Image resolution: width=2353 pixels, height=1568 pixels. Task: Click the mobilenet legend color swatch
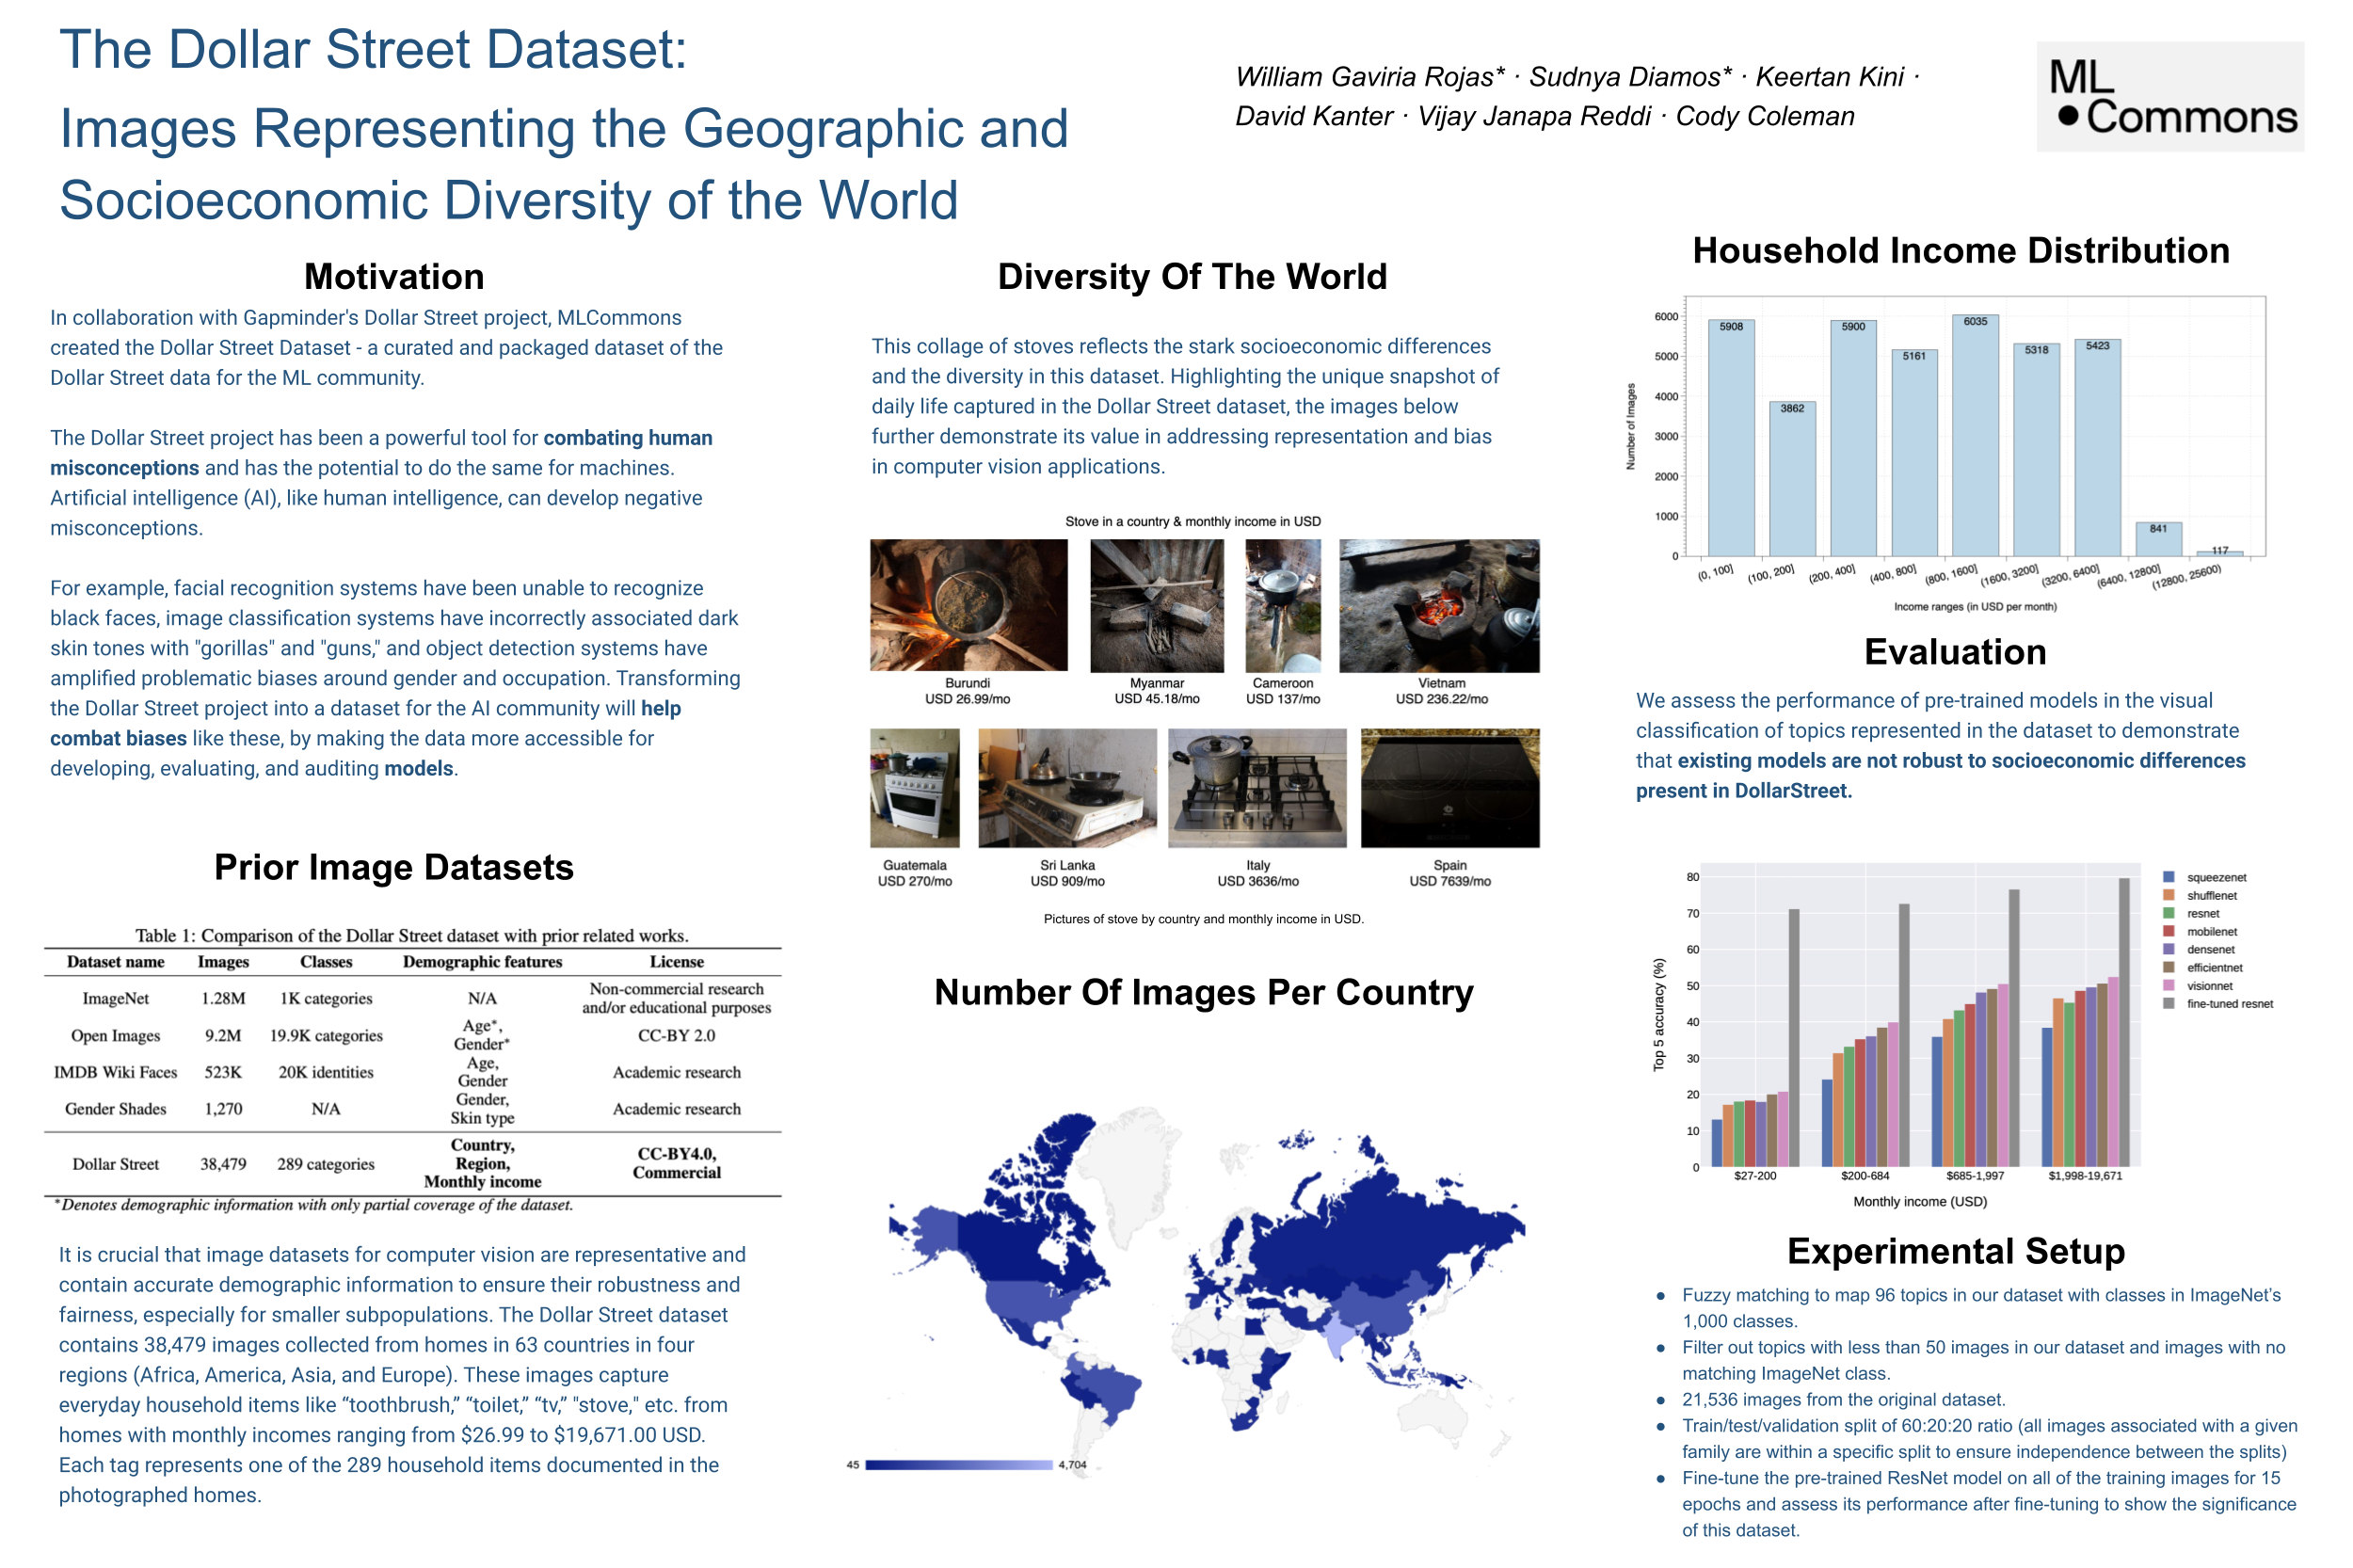pyautogui.click(x=2168, y=931)
